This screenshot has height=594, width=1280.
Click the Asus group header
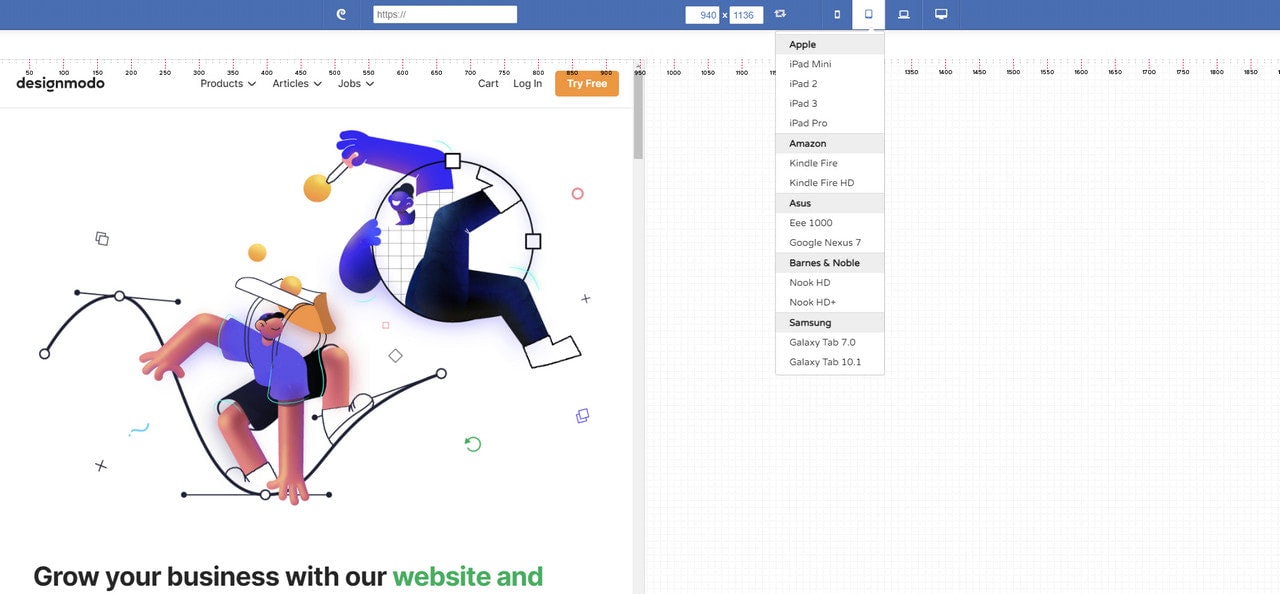[830, 203]
